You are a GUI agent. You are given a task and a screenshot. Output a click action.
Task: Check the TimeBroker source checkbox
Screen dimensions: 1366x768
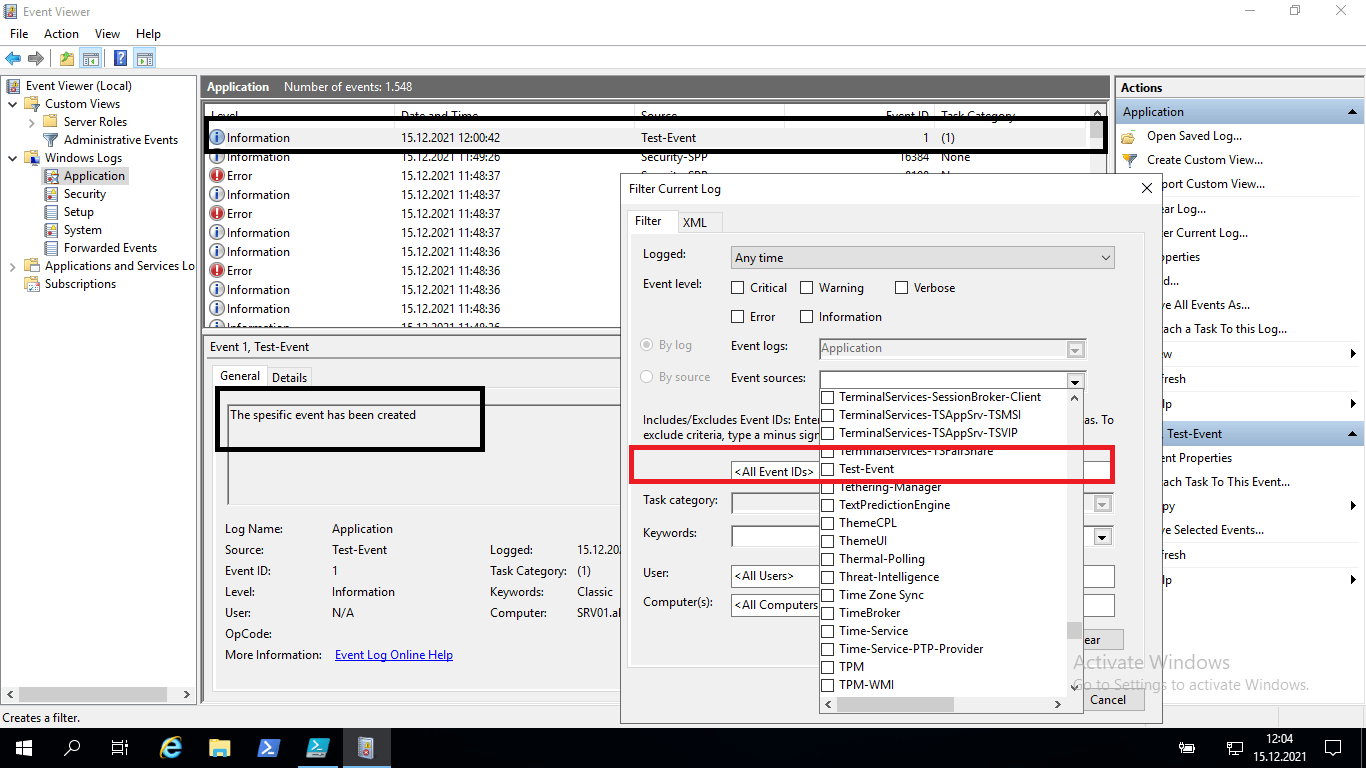point(828,613)
